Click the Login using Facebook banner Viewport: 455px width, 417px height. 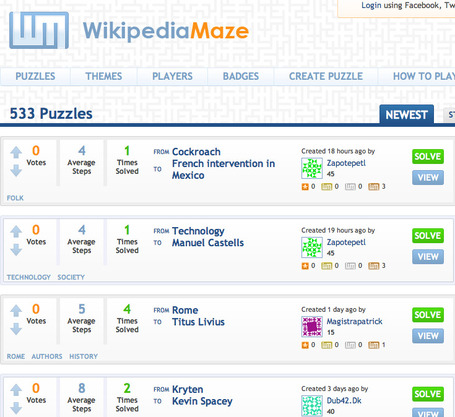coord(397,8)
